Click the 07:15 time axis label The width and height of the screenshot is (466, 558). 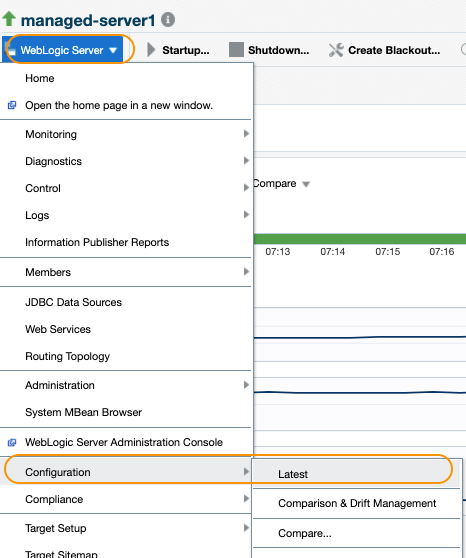click(x=388, y=252)
